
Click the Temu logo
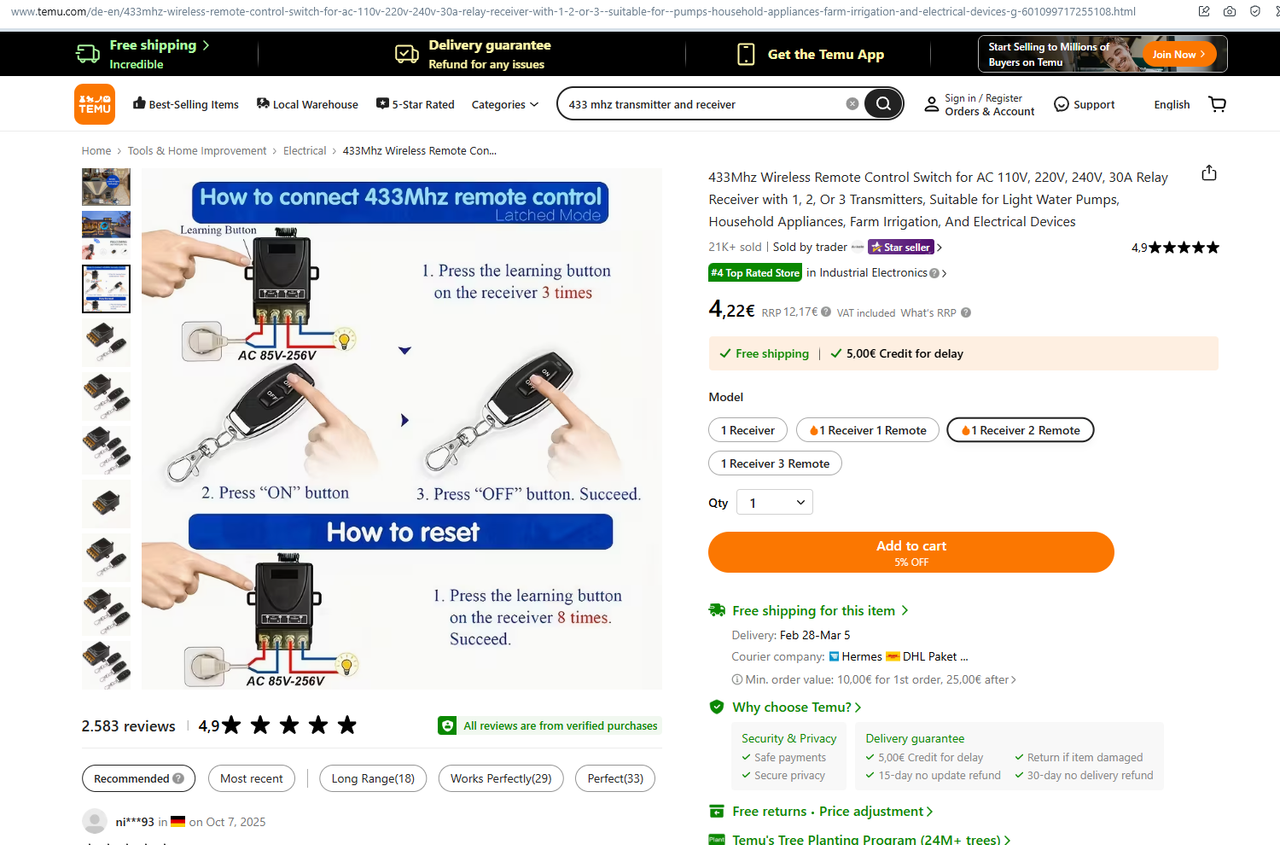[x=95, y=104]
